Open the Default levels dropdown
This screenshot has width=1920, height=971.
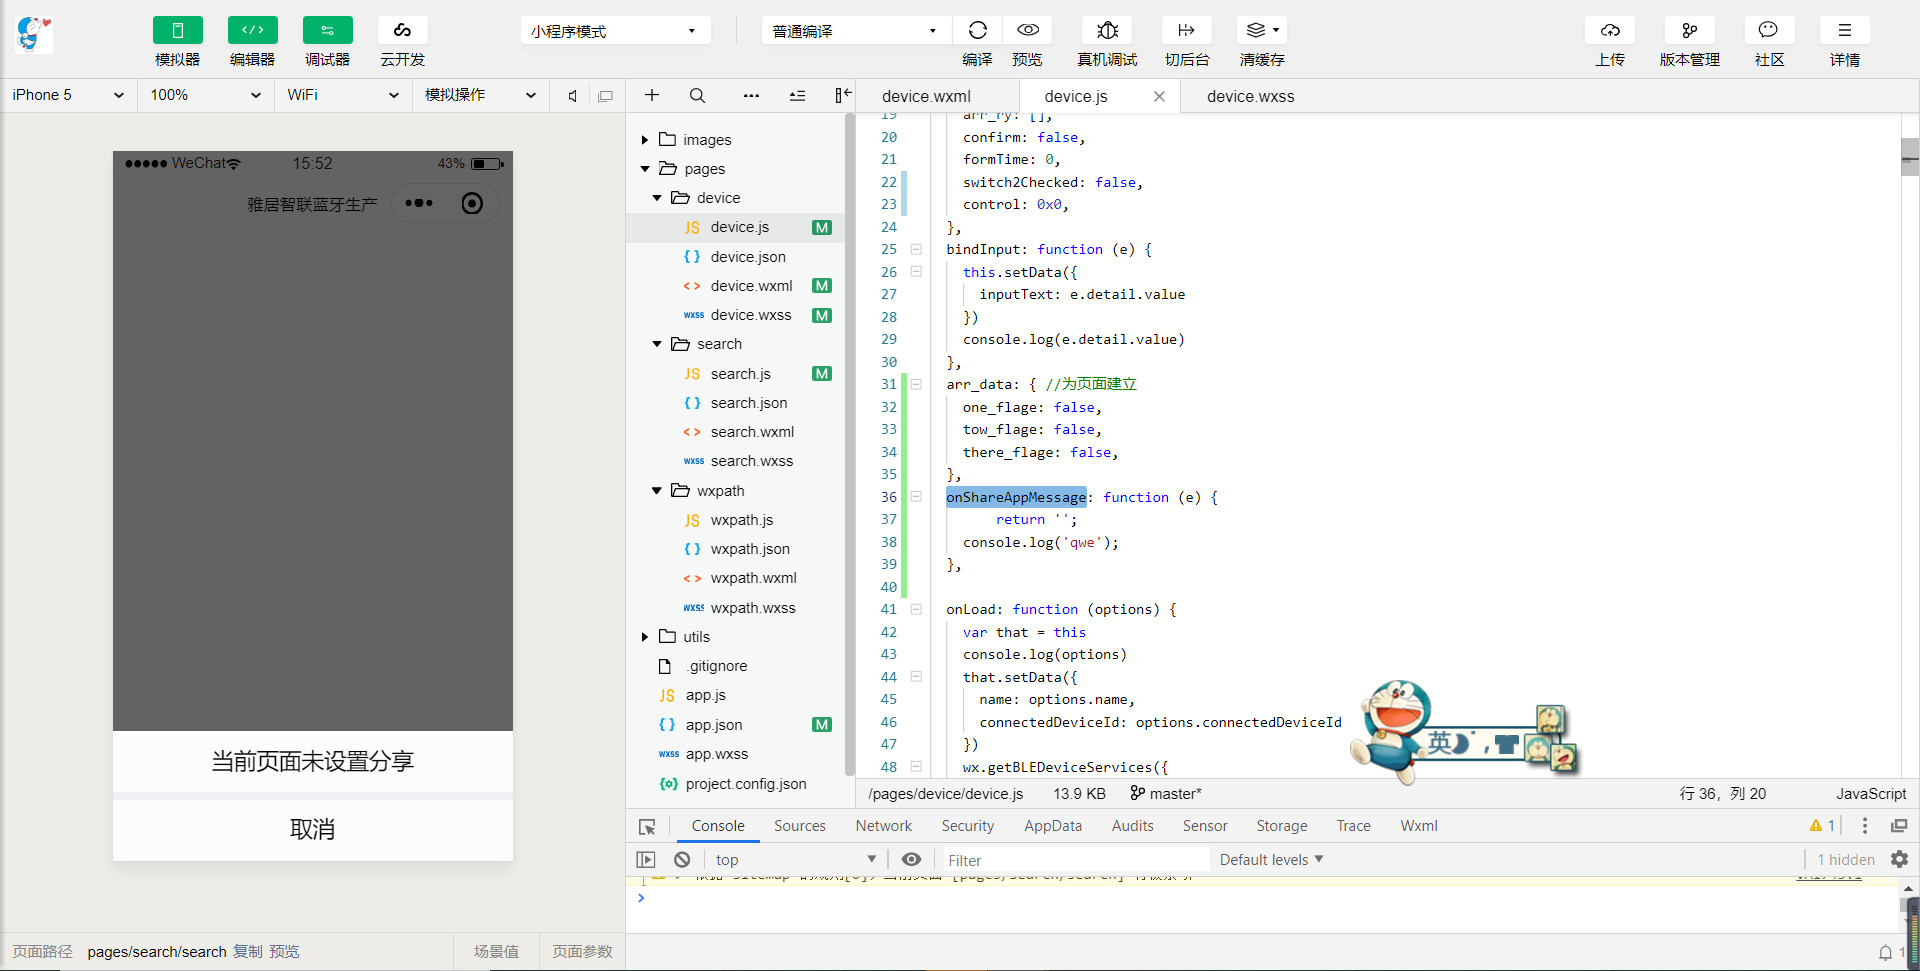point(1271,860)
